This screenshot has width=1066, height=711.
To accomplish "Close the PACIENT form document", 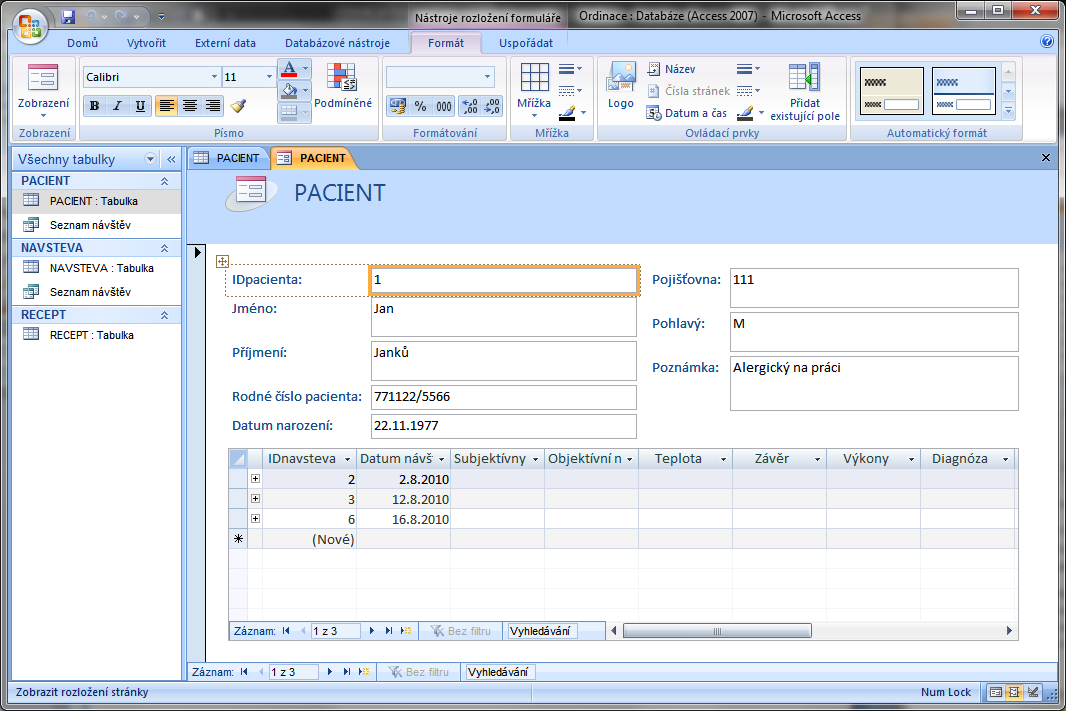I will pos(1046,158).
